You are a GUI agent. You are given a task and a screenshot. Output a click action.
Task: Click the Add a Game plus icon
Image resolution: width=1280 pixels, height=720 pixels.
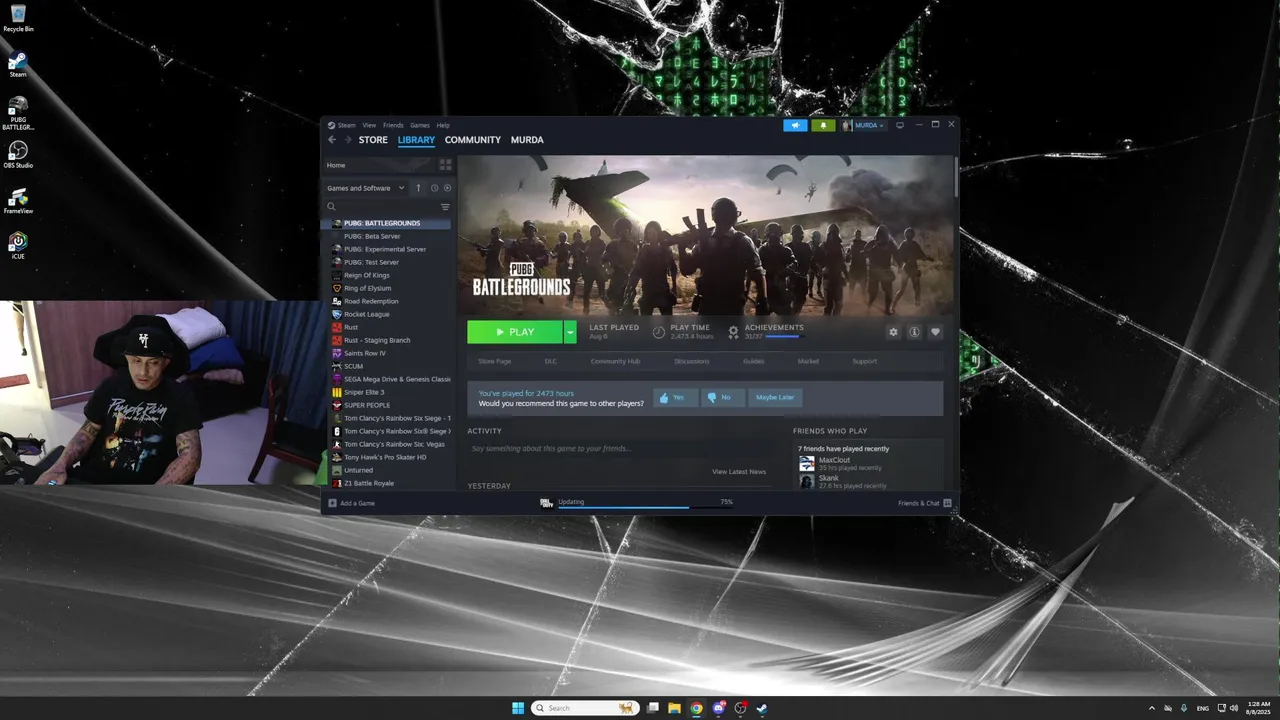coord(333,503)
